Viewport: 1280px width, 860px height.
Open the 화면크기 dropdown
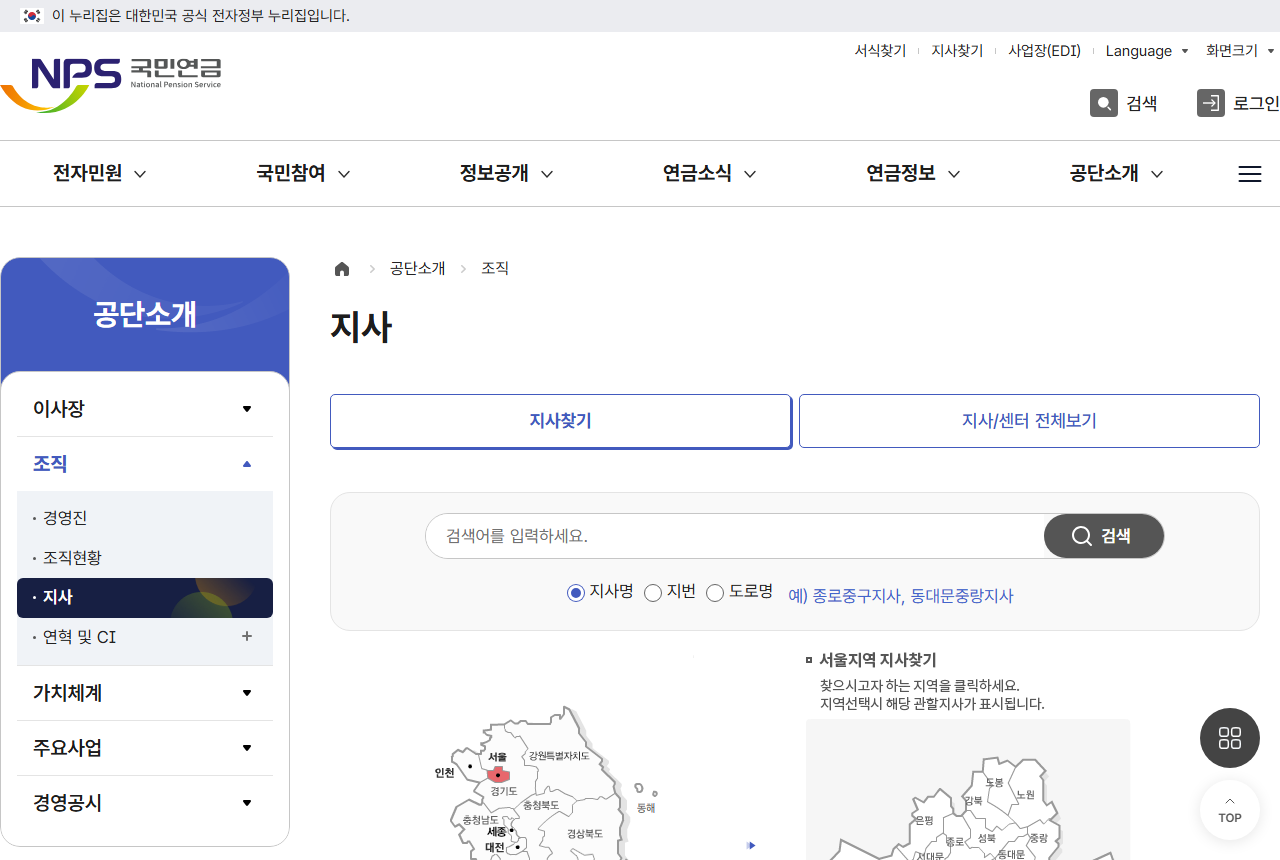[1240, 51]
